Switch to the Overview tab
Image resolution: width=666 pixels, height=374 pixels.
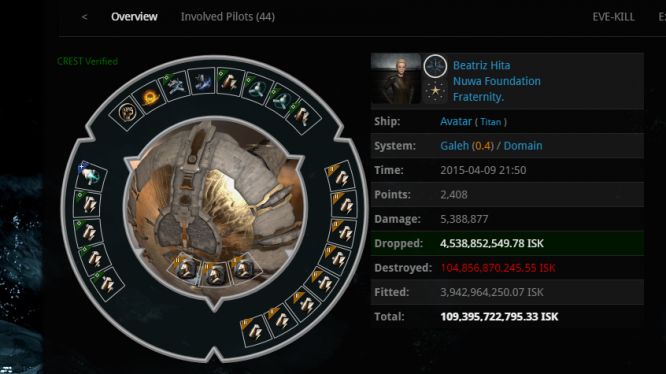point(134,17)
